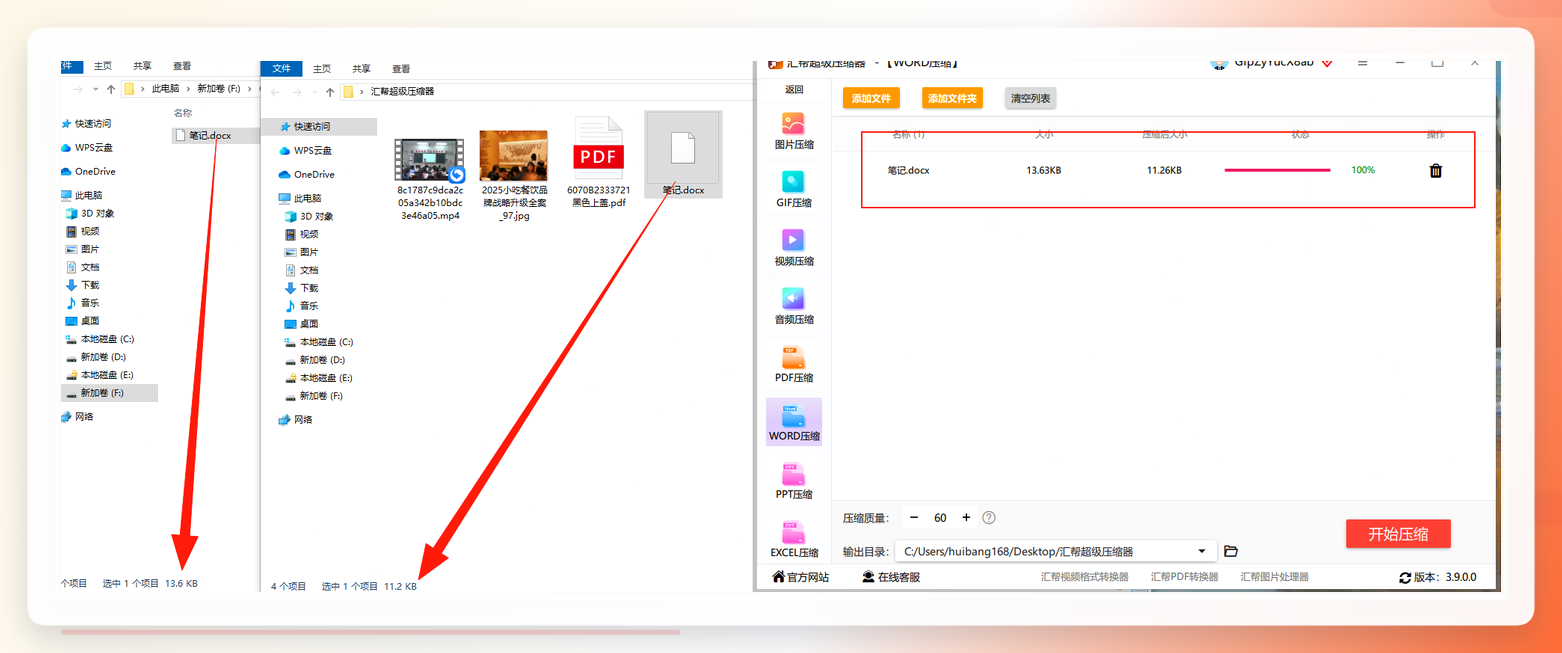Open 视频压缩 in the compressor sidebar
Viewport: 1562px width, 653px height.
pos(794,246)
